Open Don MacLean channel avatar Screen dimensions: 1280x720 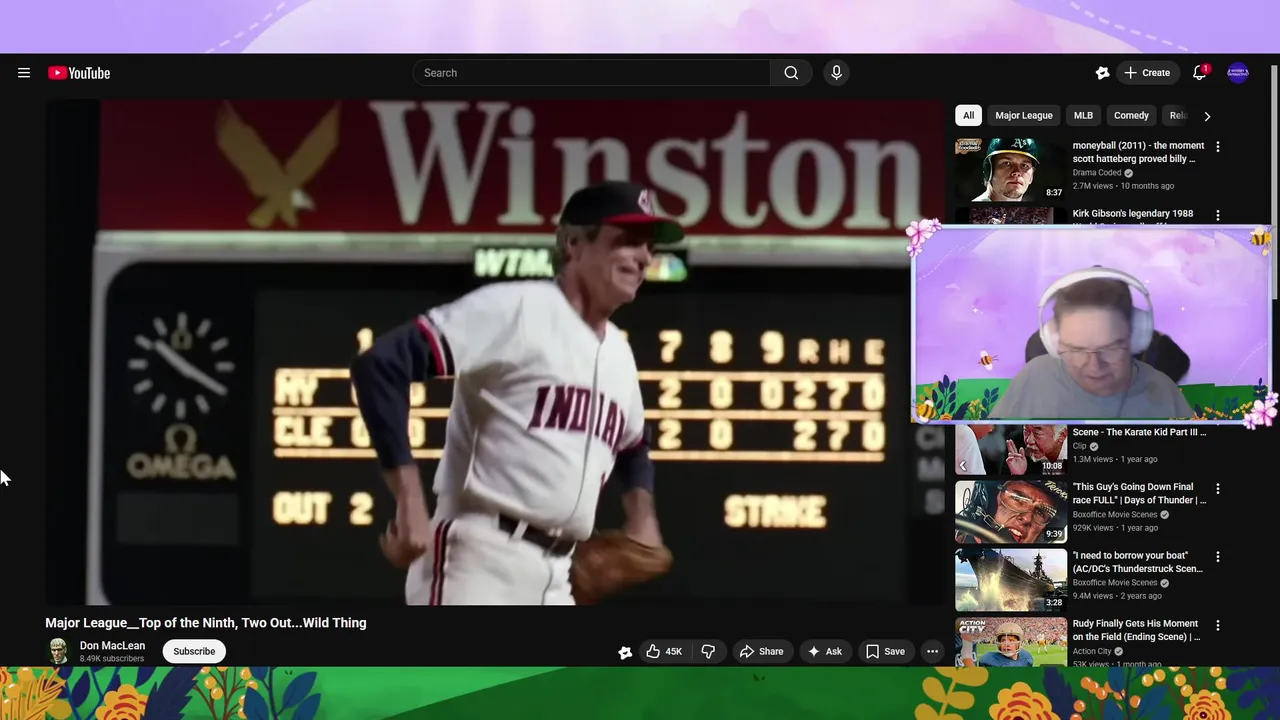point(59,651)
